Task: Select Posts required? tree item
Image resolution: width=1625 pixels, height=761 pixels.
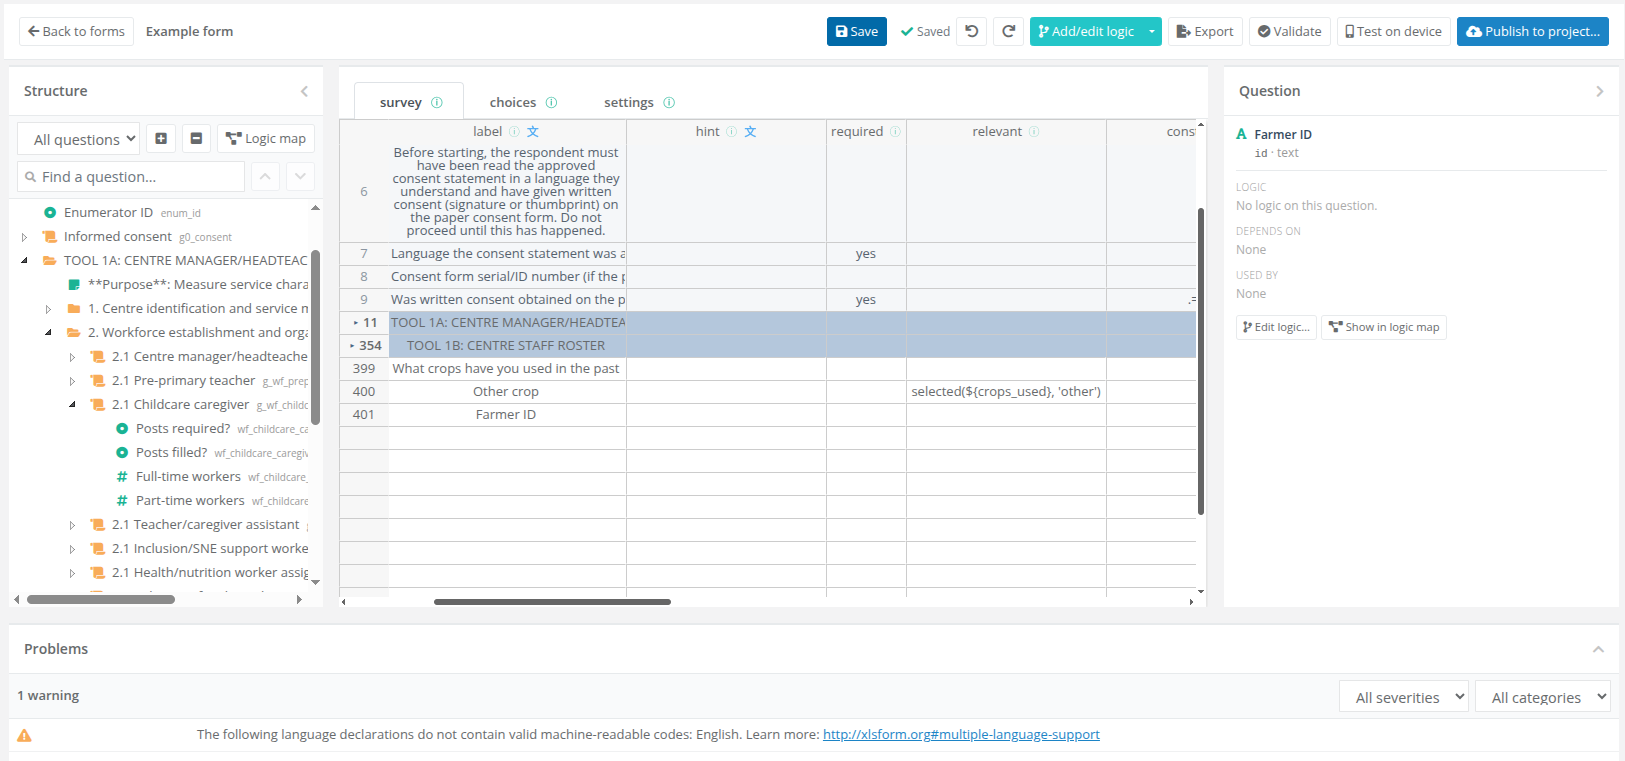Action: pos(183,429)
